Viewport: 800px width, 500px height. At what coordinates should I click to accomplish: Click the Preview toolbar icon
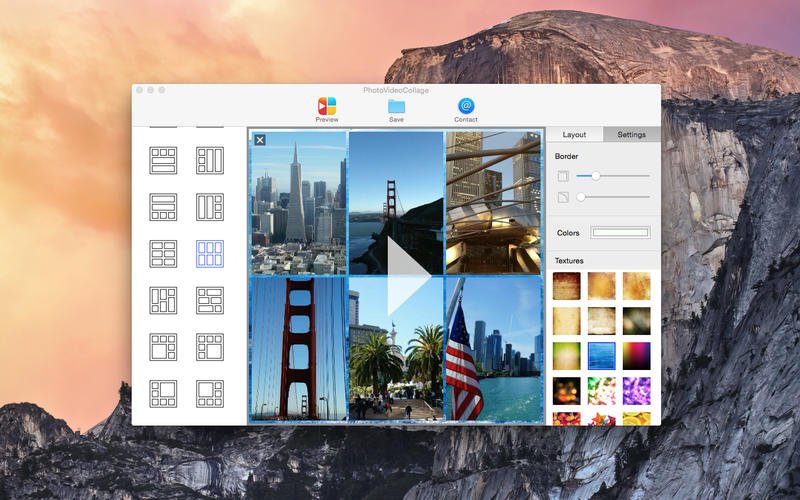point(327,107)
